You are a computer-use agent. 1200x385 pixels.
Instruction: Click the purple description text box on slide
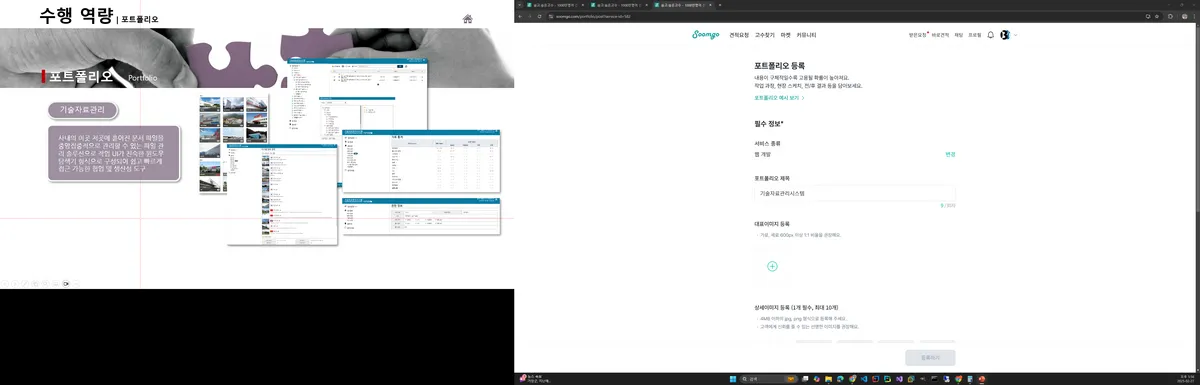pos(113,153)
